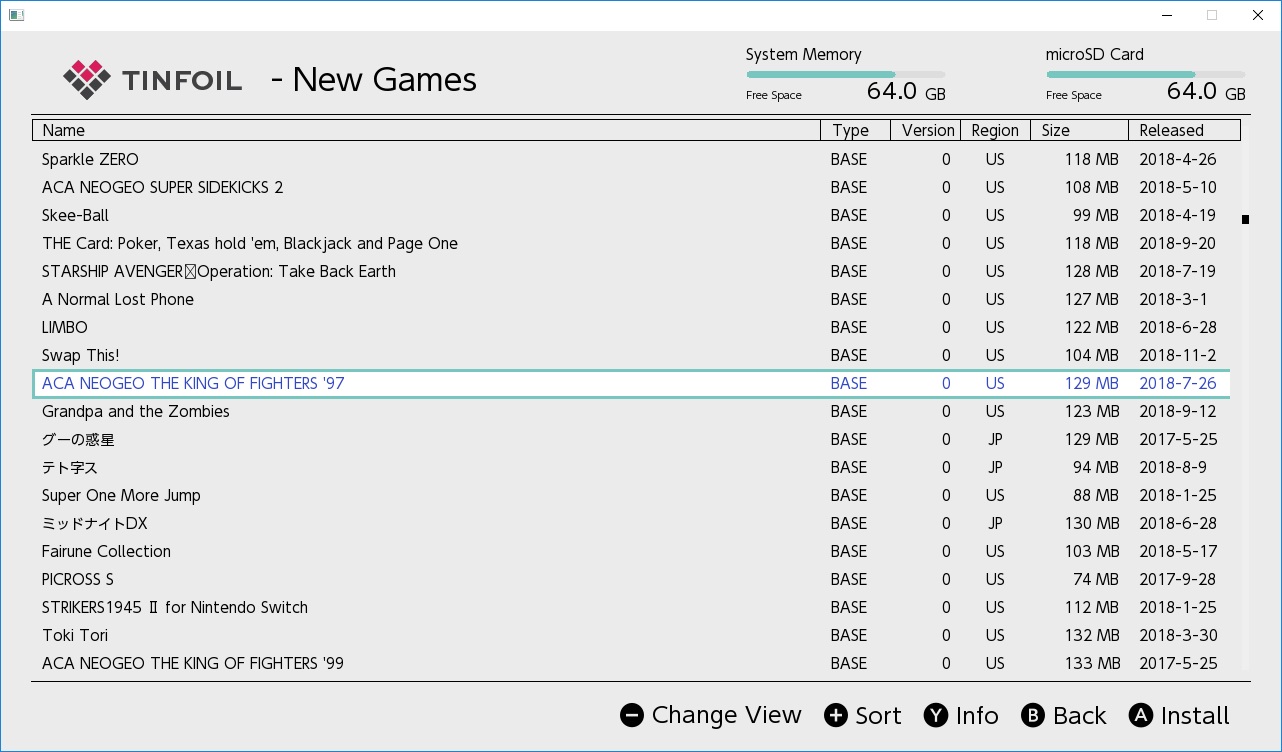
Task: Select Grandpa and the Zombies
Action: click(632, 411)
